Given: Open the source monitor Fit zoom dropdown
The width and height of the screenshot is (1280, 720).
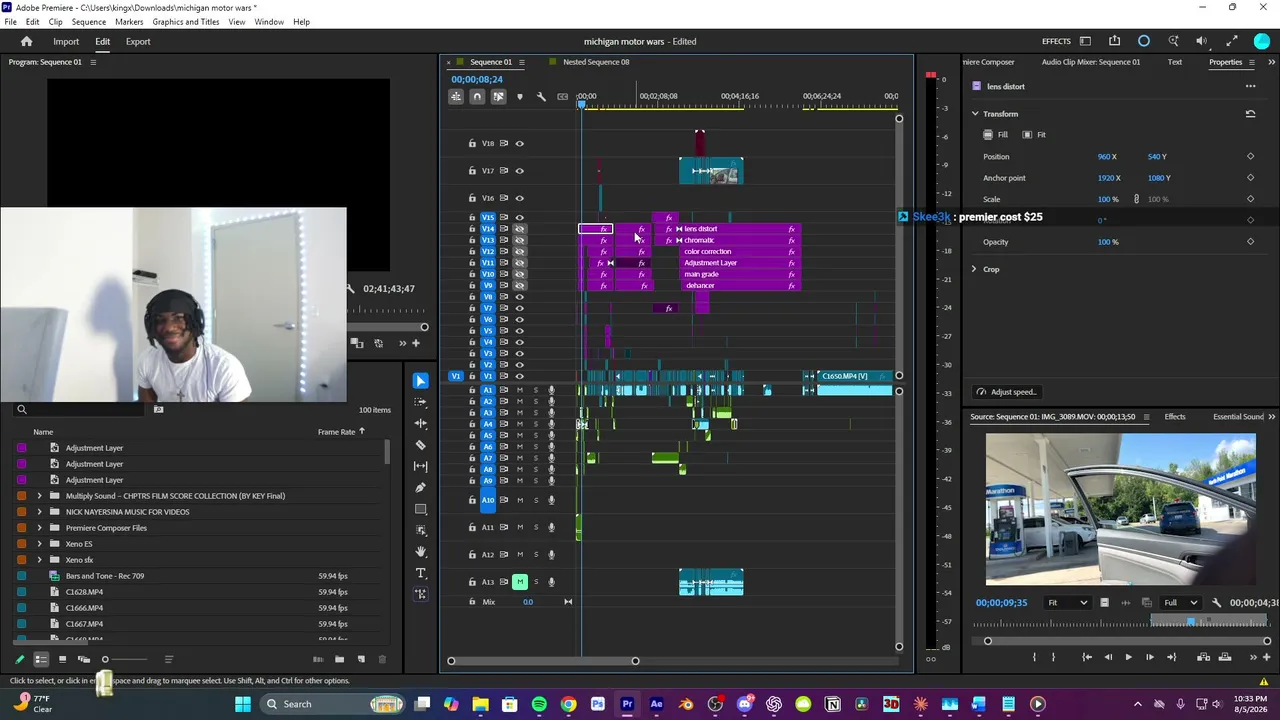Looking at the screenshot, I should (x=1067, y=603).
